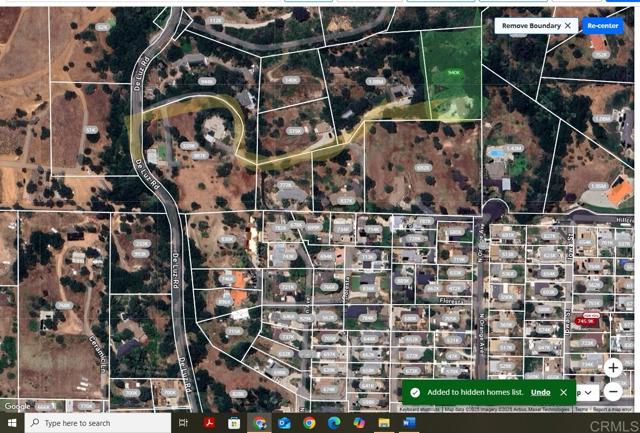The height and width of the screenshot is (433, 640).
Task: Open Microsoft Word from the taskbar
Action: tap(408, 423)
